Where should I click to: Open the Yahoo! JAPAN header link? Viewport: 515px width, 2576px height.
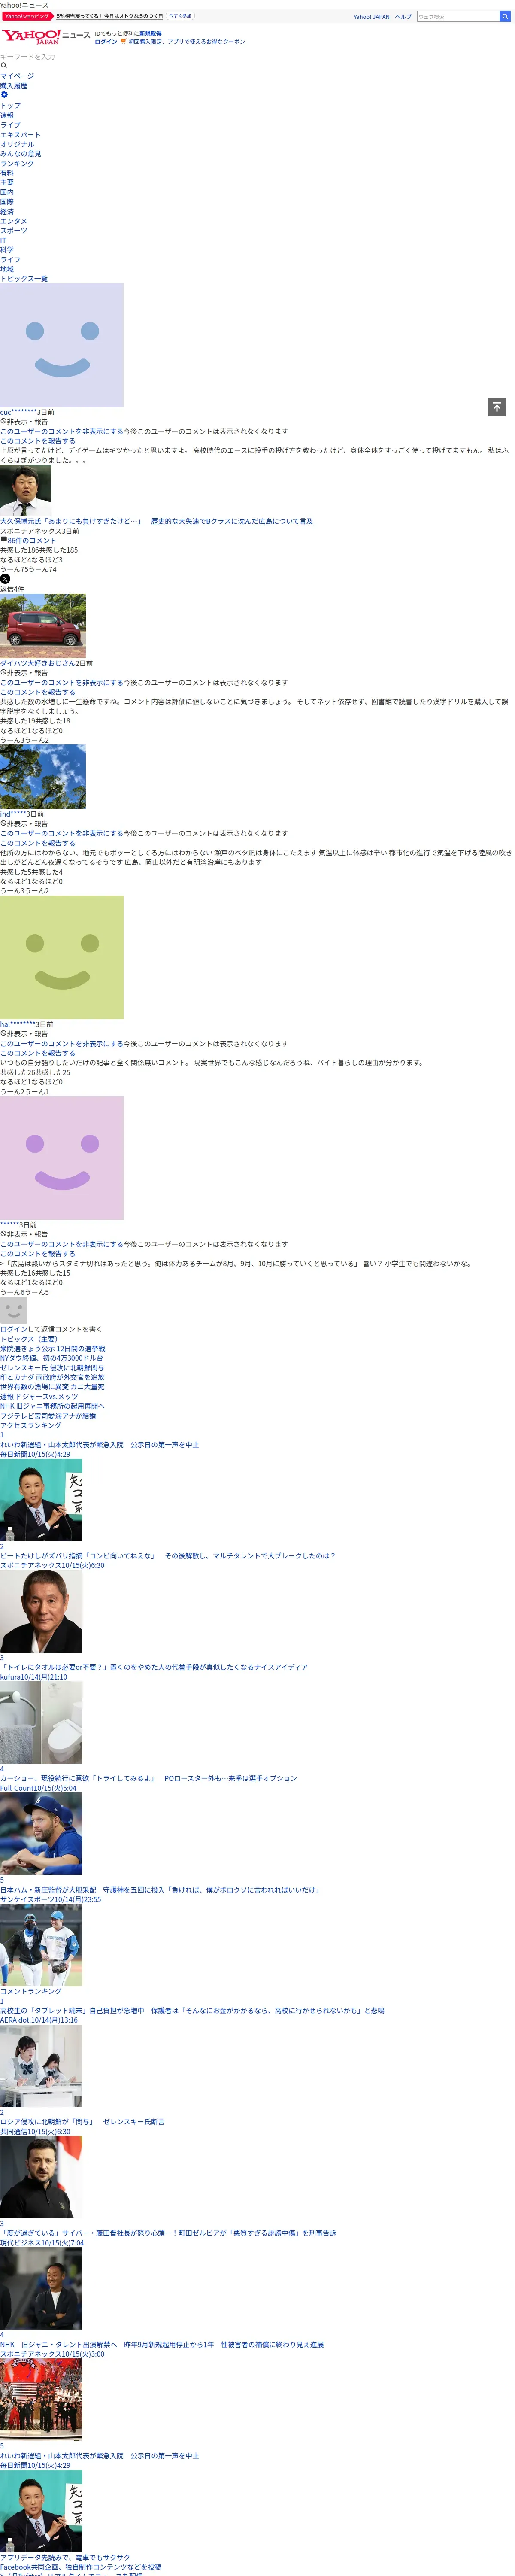point(371,17)
